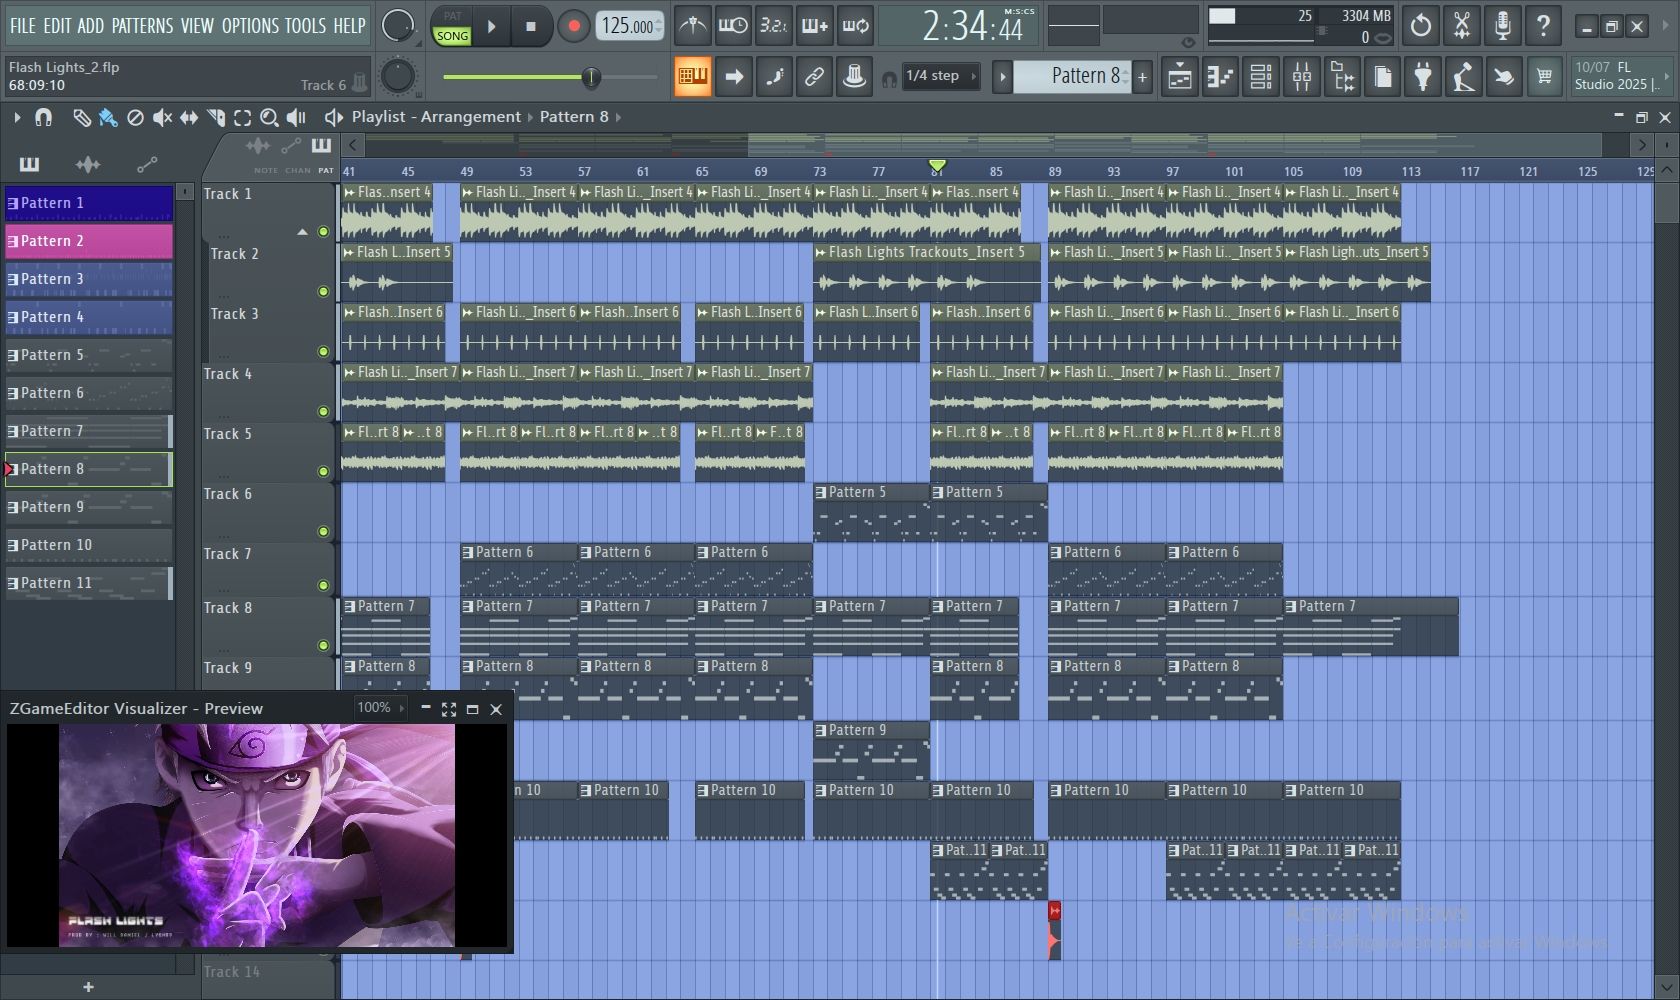This screenshot has width=1680, height=1000.
Task: Select the Slice tool in playlist toolbar
Action: (x=215, y=118)
